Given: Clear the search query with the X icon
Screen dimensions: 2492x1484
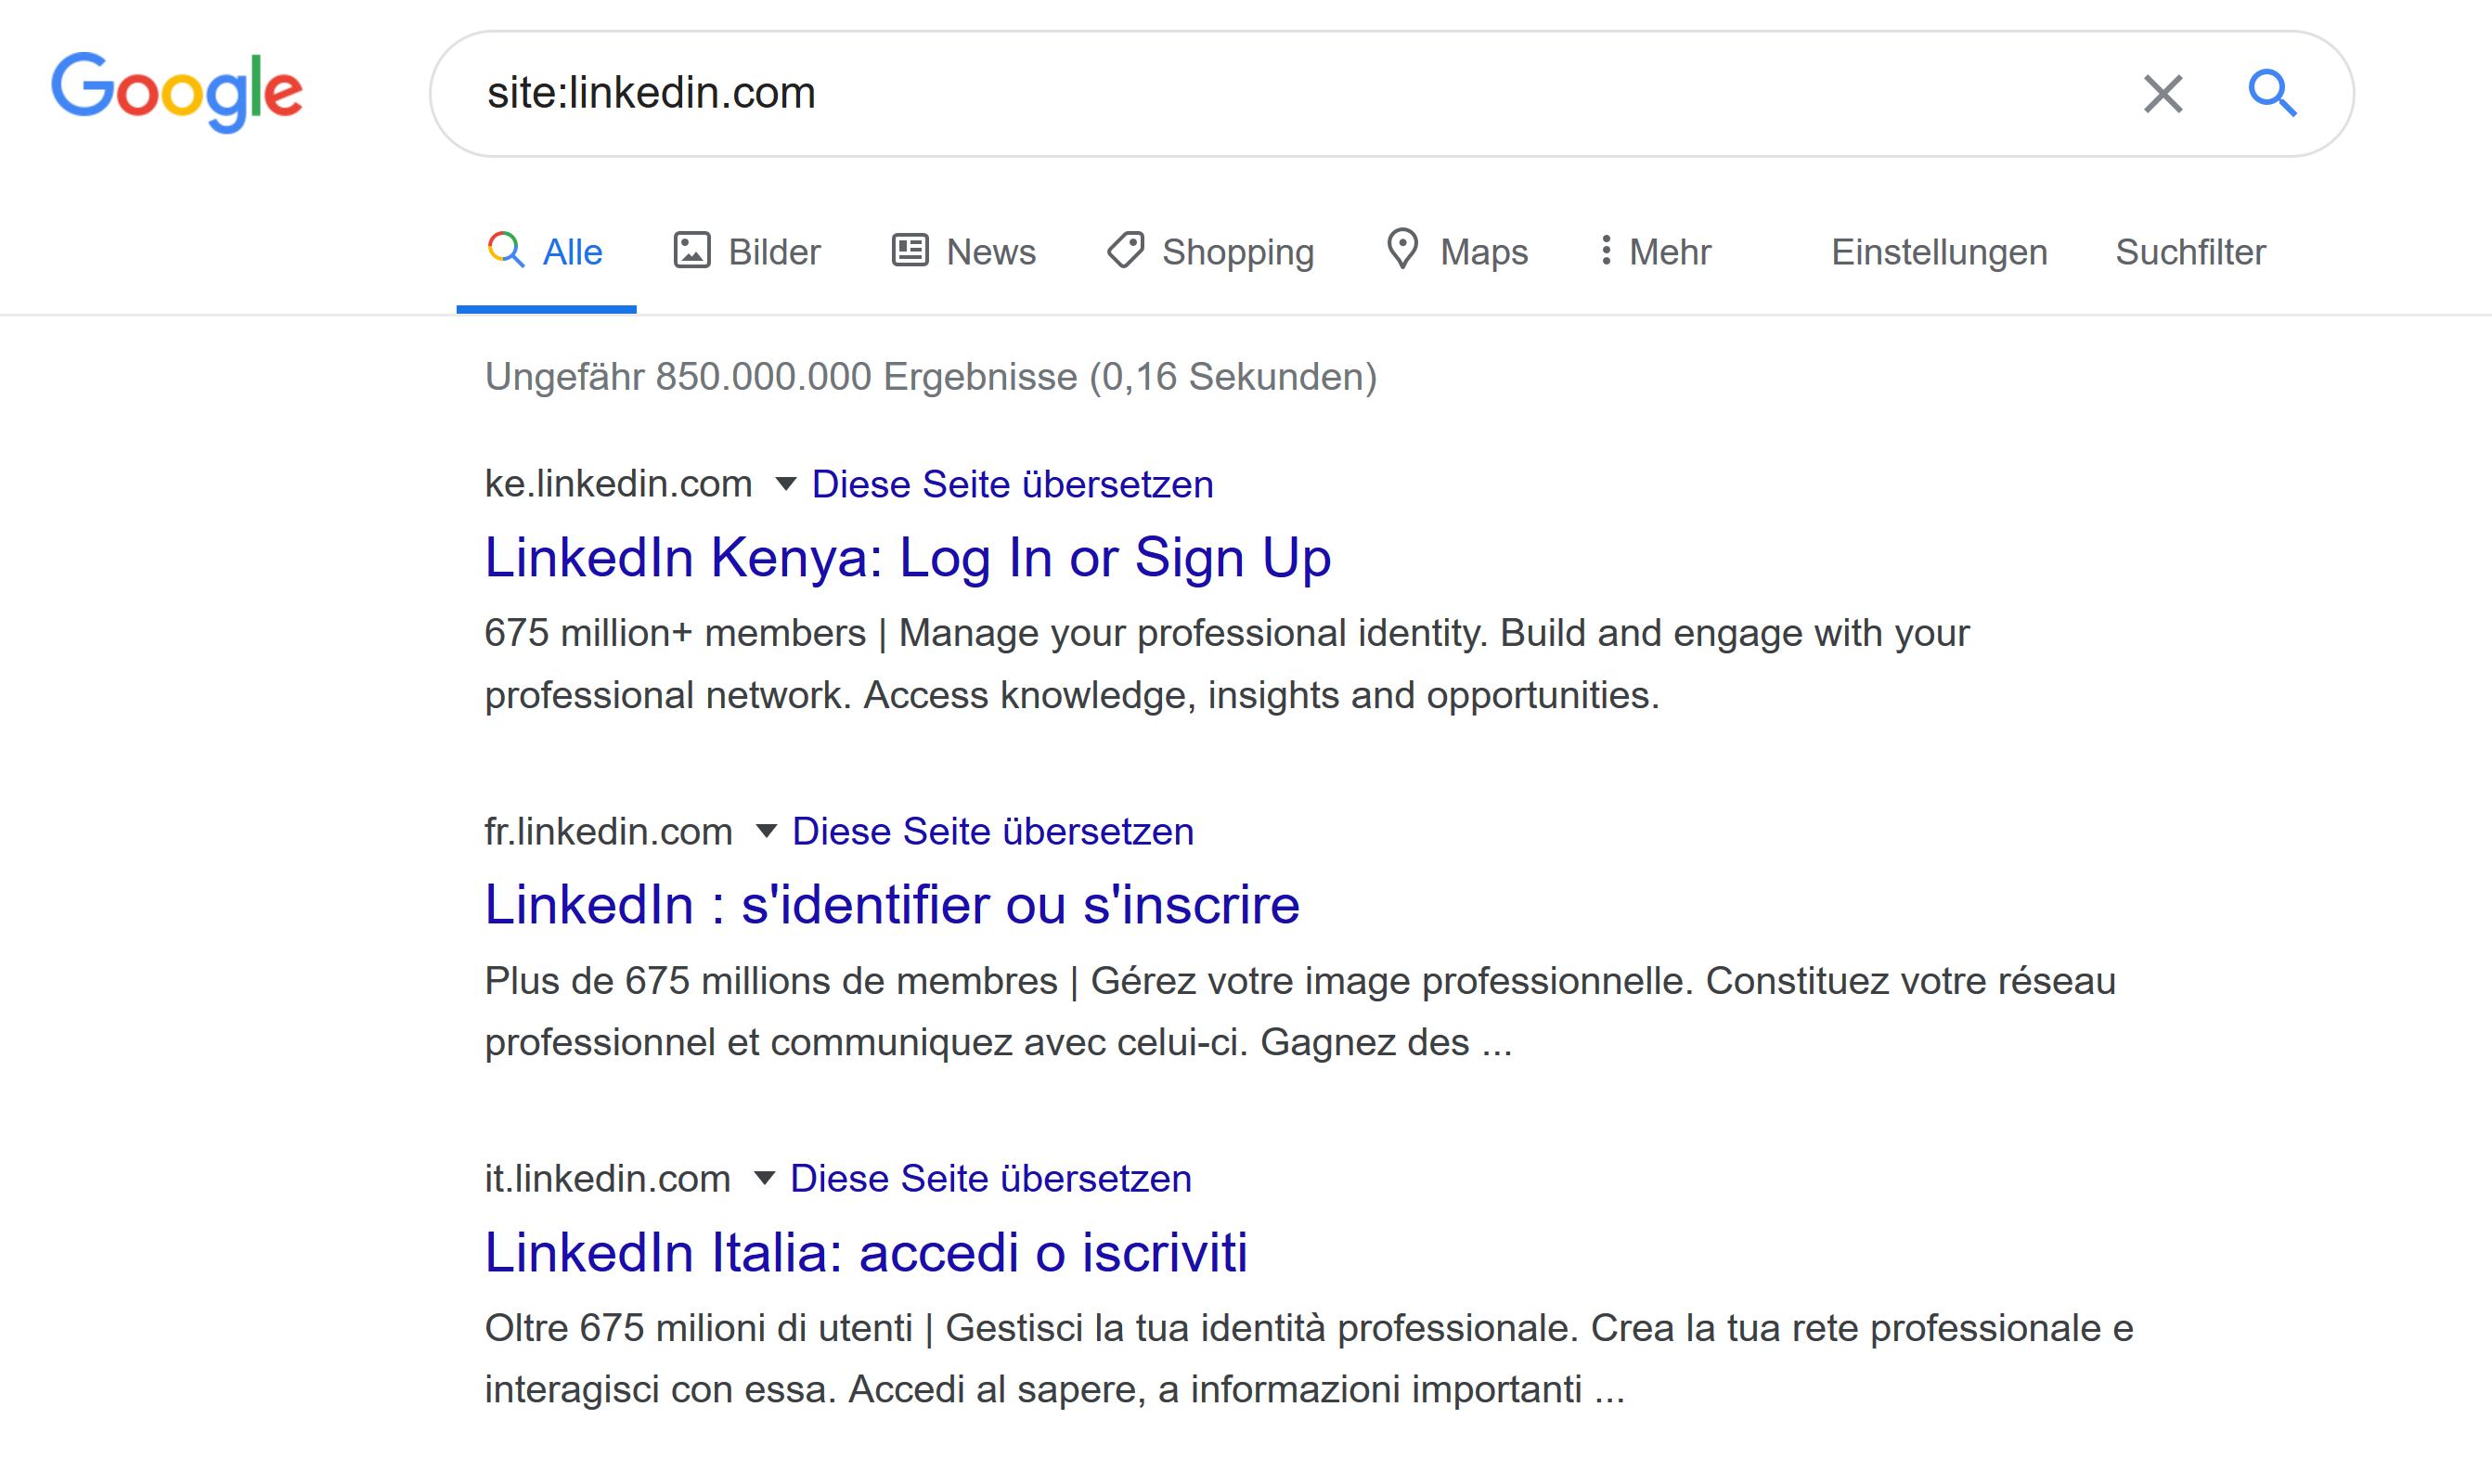Looking at the screenshot, I should (x=2162, y=93).
